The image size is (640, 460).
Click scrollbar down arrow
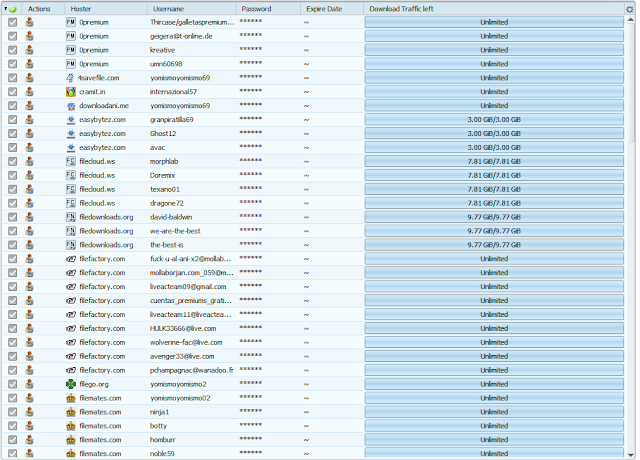631,455
